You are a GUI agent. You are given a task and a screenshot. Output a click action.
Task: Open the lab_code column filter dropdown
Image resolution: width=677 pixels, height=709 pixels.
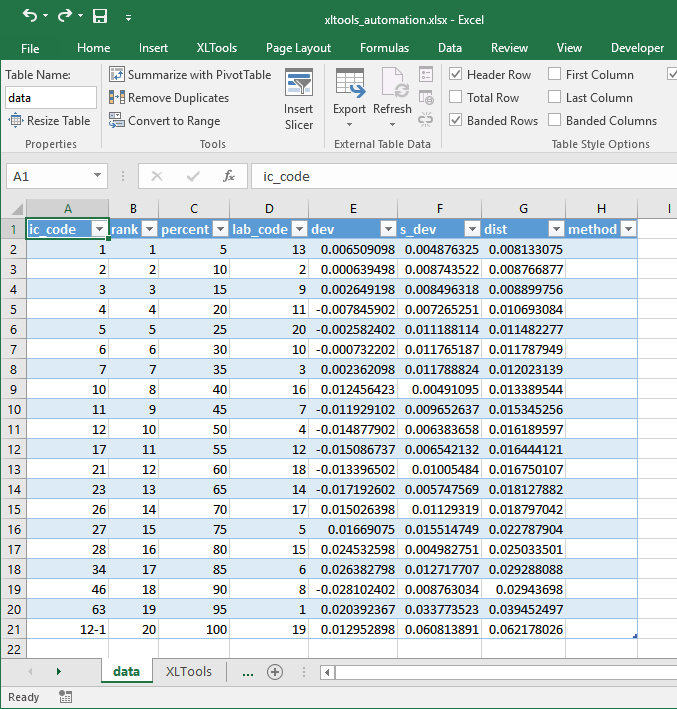(x=299, y=229)
